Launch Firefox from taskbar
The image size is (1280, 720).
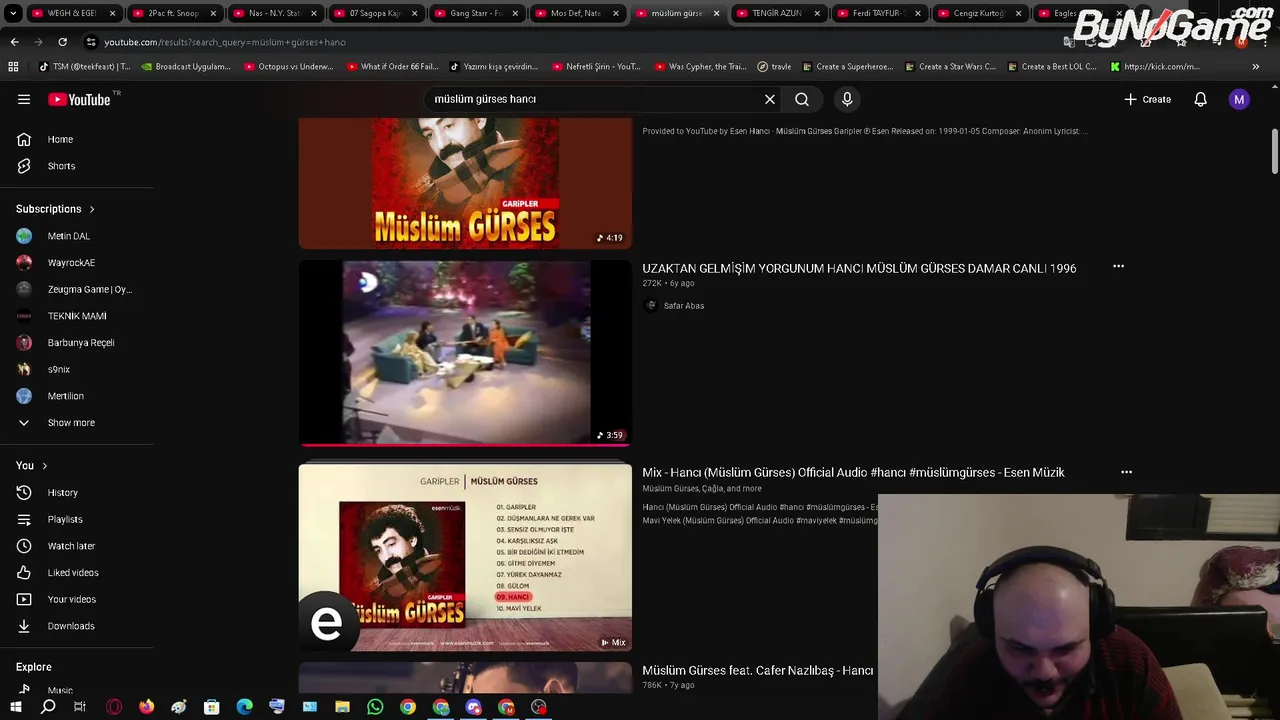pos(147,707)
